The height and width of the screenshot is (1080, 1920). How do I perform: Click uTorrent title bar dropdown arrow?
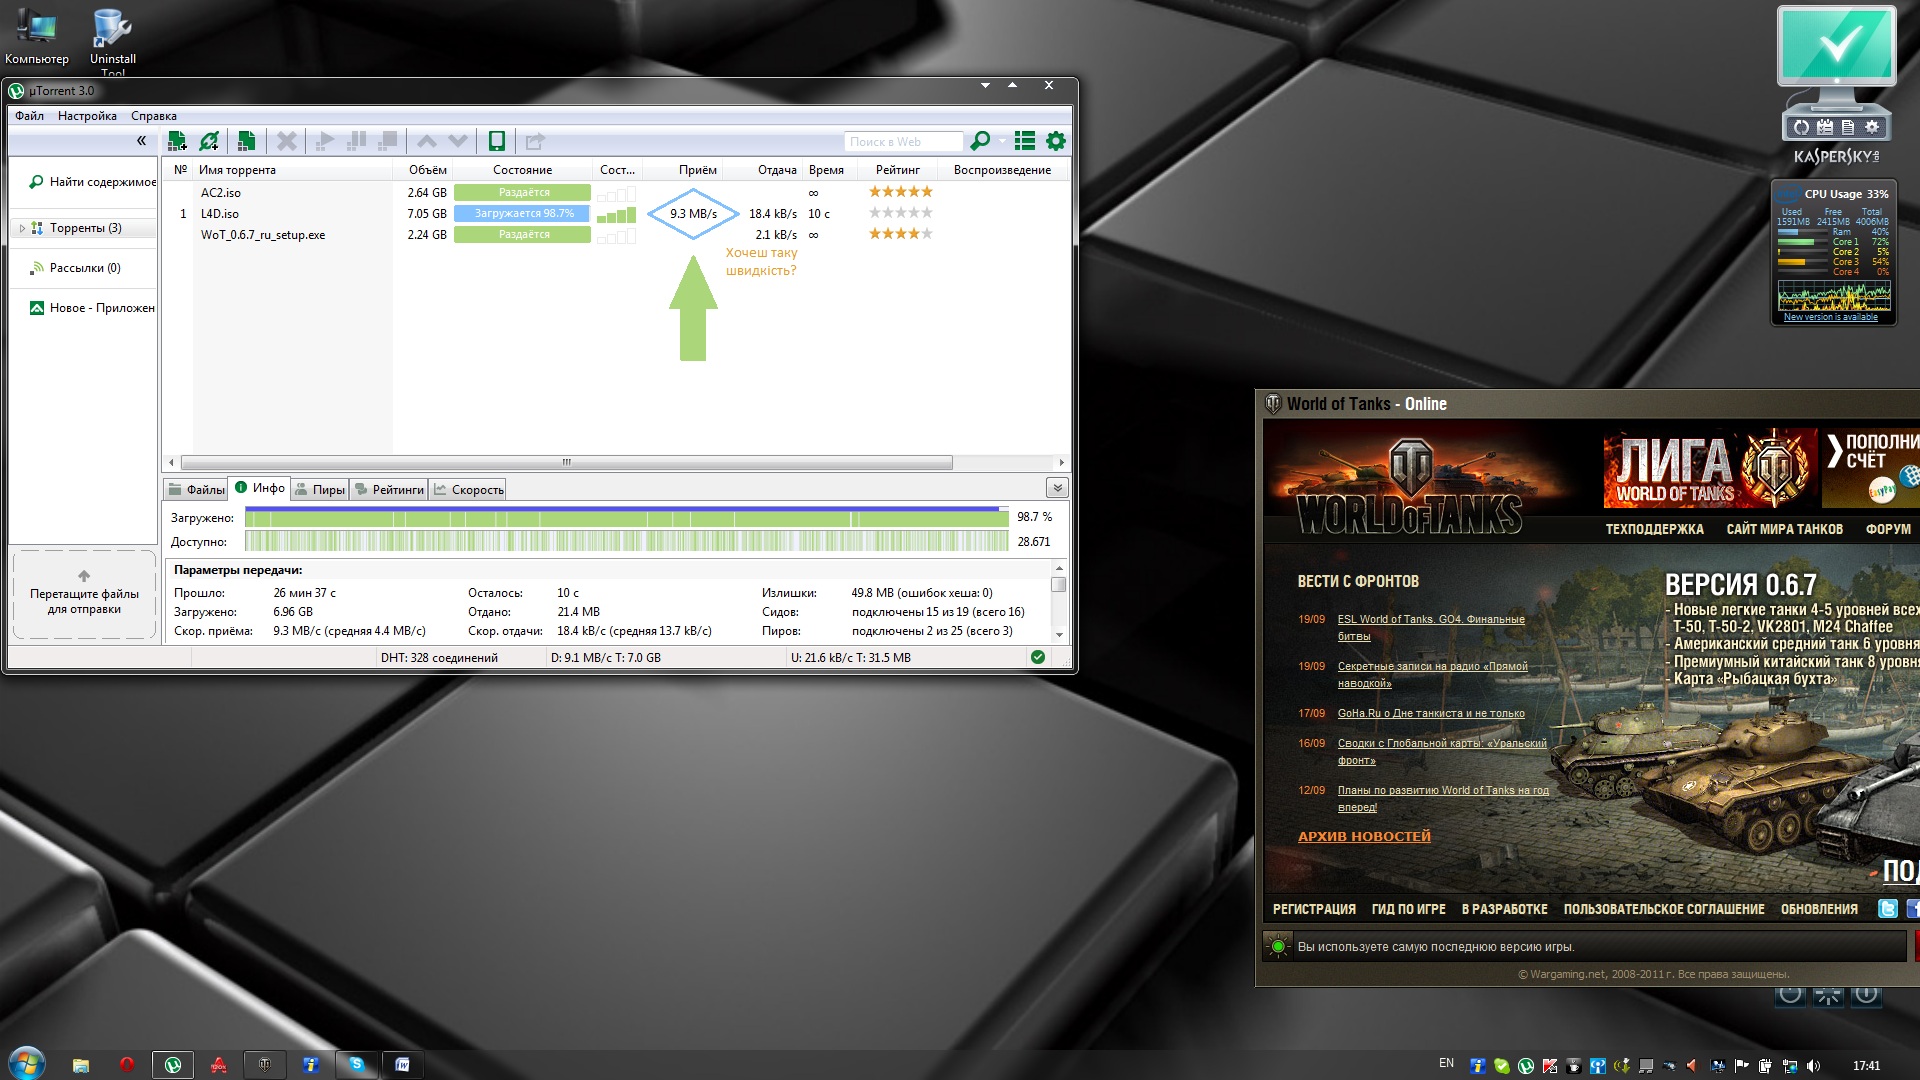tap(985, 86)
